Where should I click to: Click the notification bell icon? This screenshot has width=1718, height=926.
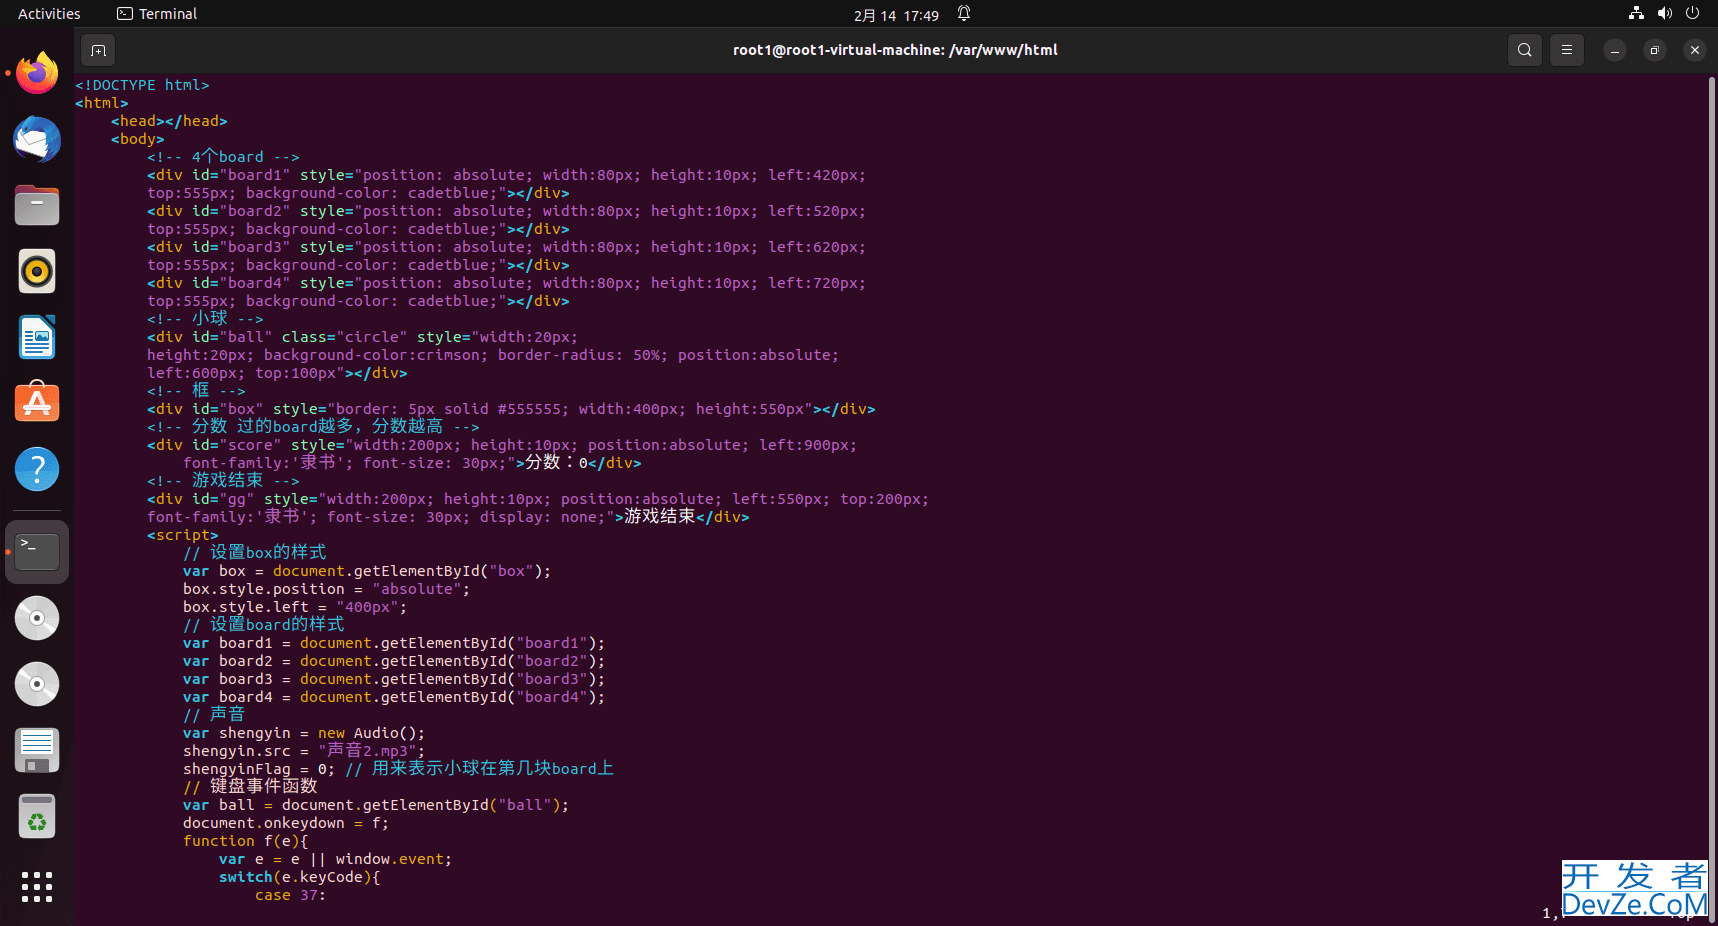click(x=964, y=14)
